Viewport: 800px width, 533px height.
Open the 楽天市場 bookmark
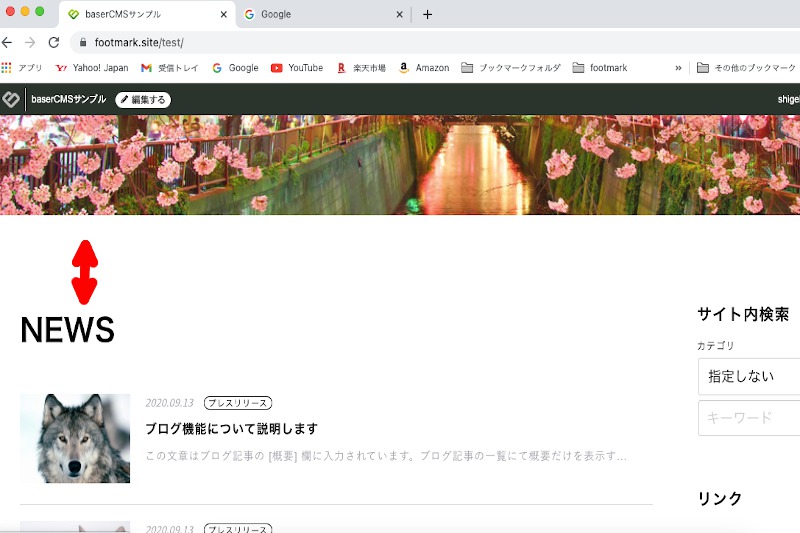(362, 68)
